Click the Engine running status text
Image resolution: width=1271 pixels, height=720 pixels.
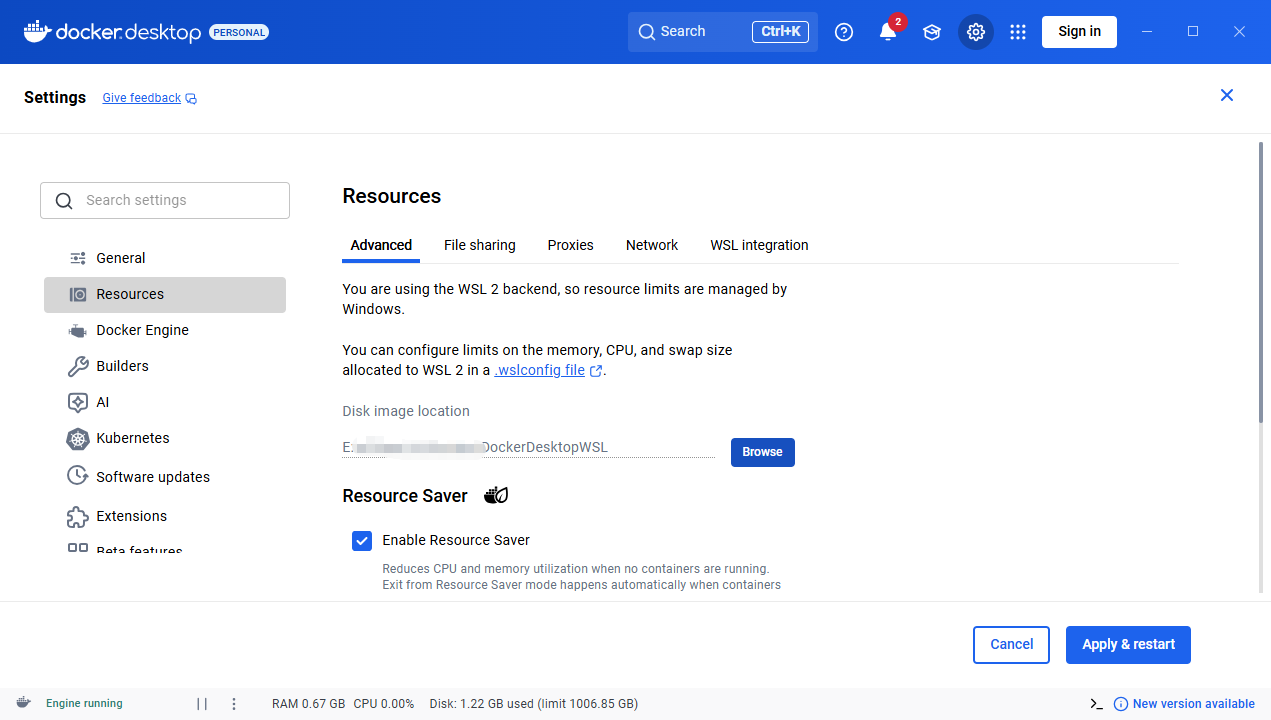[x=84, y=704]
